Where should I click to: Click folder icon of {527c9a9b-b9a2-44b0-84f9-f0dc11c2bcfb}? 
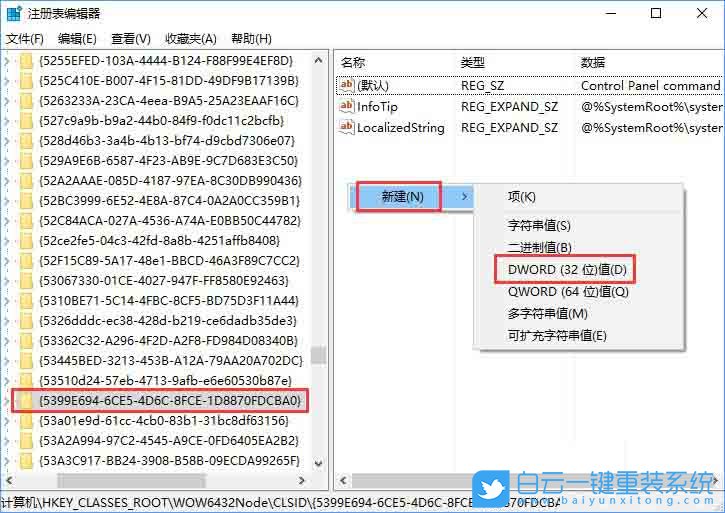[x=26, y=121]
